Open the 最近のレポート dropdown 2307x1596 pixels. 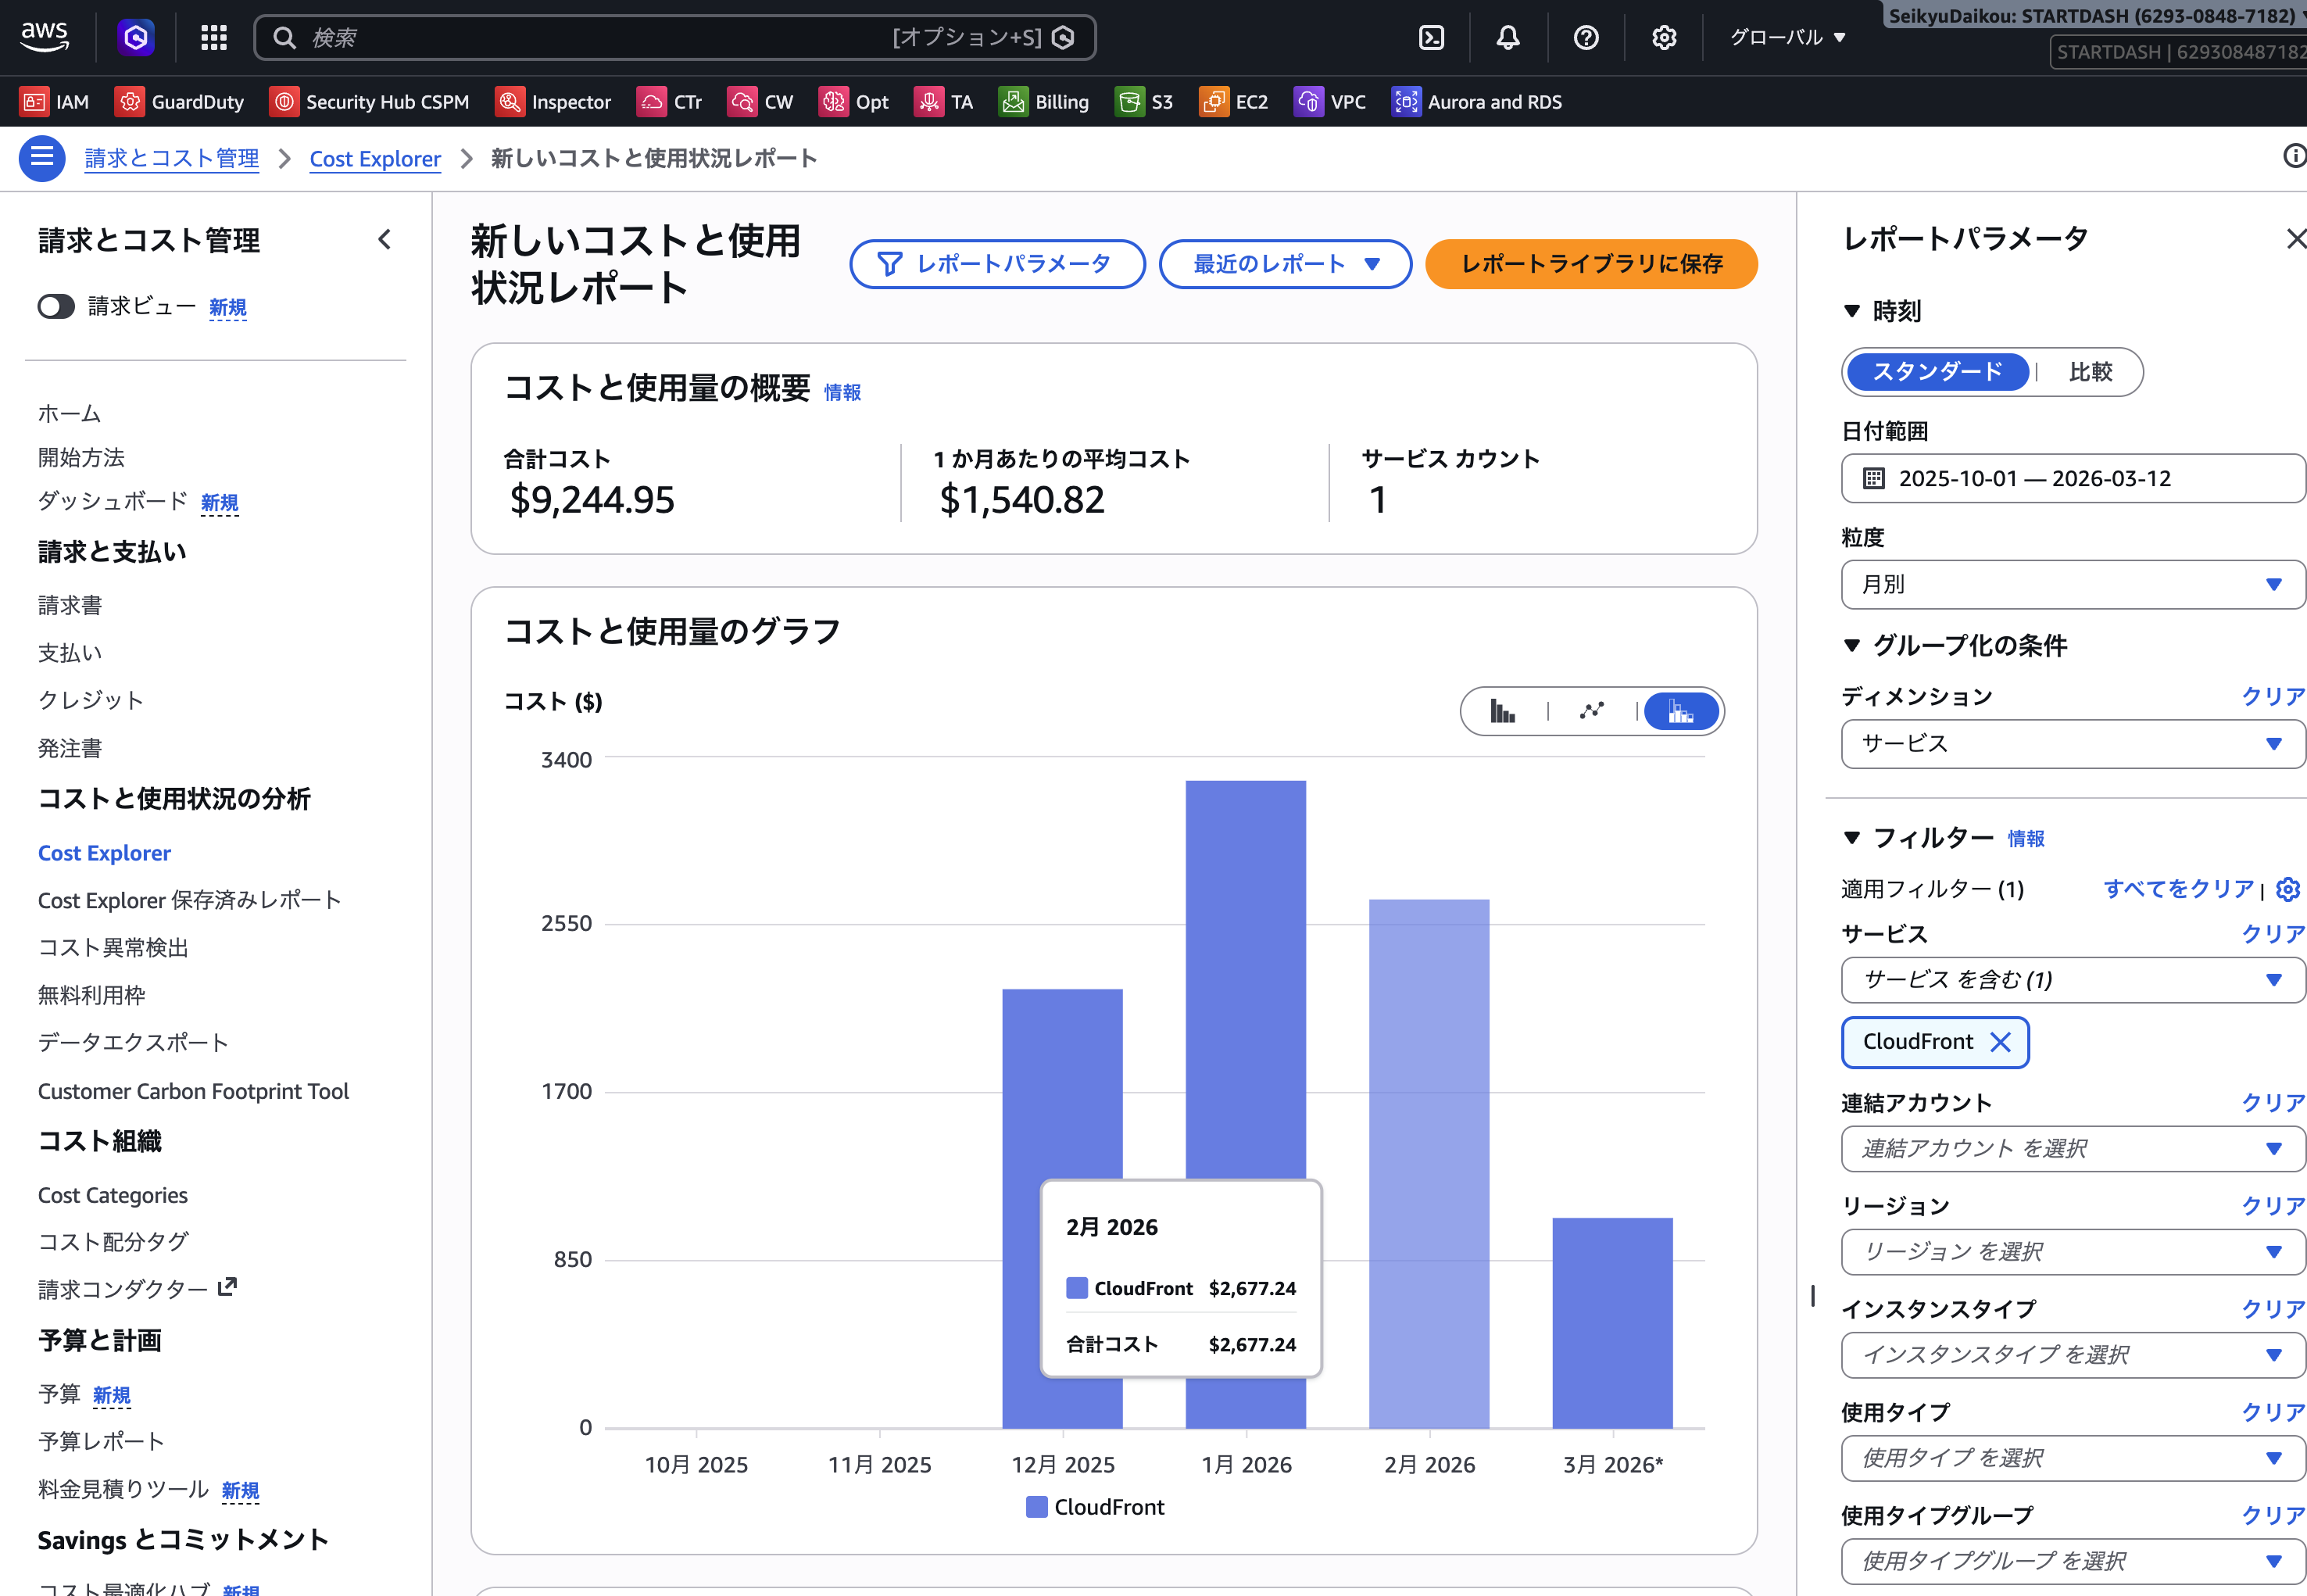tap(1285, 264)
